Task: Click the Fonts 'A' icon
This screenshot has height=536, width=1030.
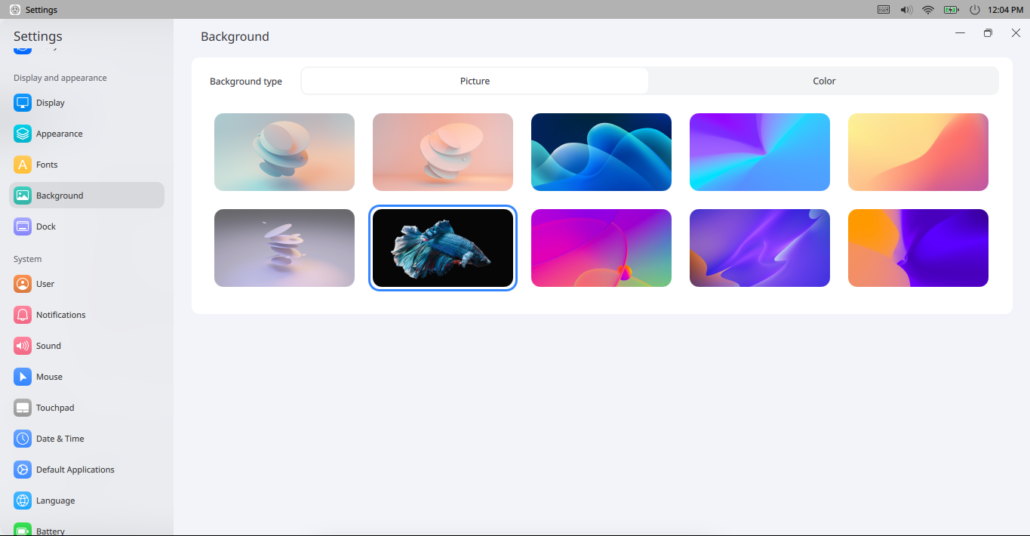Action: pos(22,164)
